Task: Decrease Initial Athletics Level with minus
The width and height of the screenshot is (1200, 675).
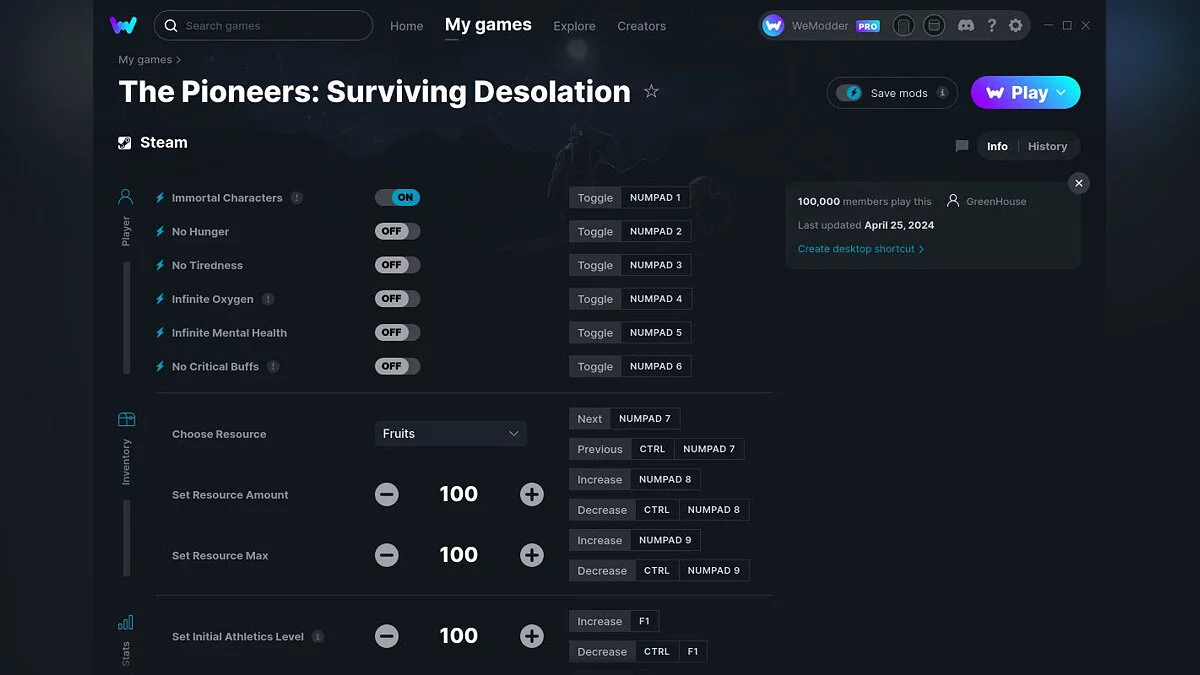Action: pyautogui.click(x=387, y=636)
